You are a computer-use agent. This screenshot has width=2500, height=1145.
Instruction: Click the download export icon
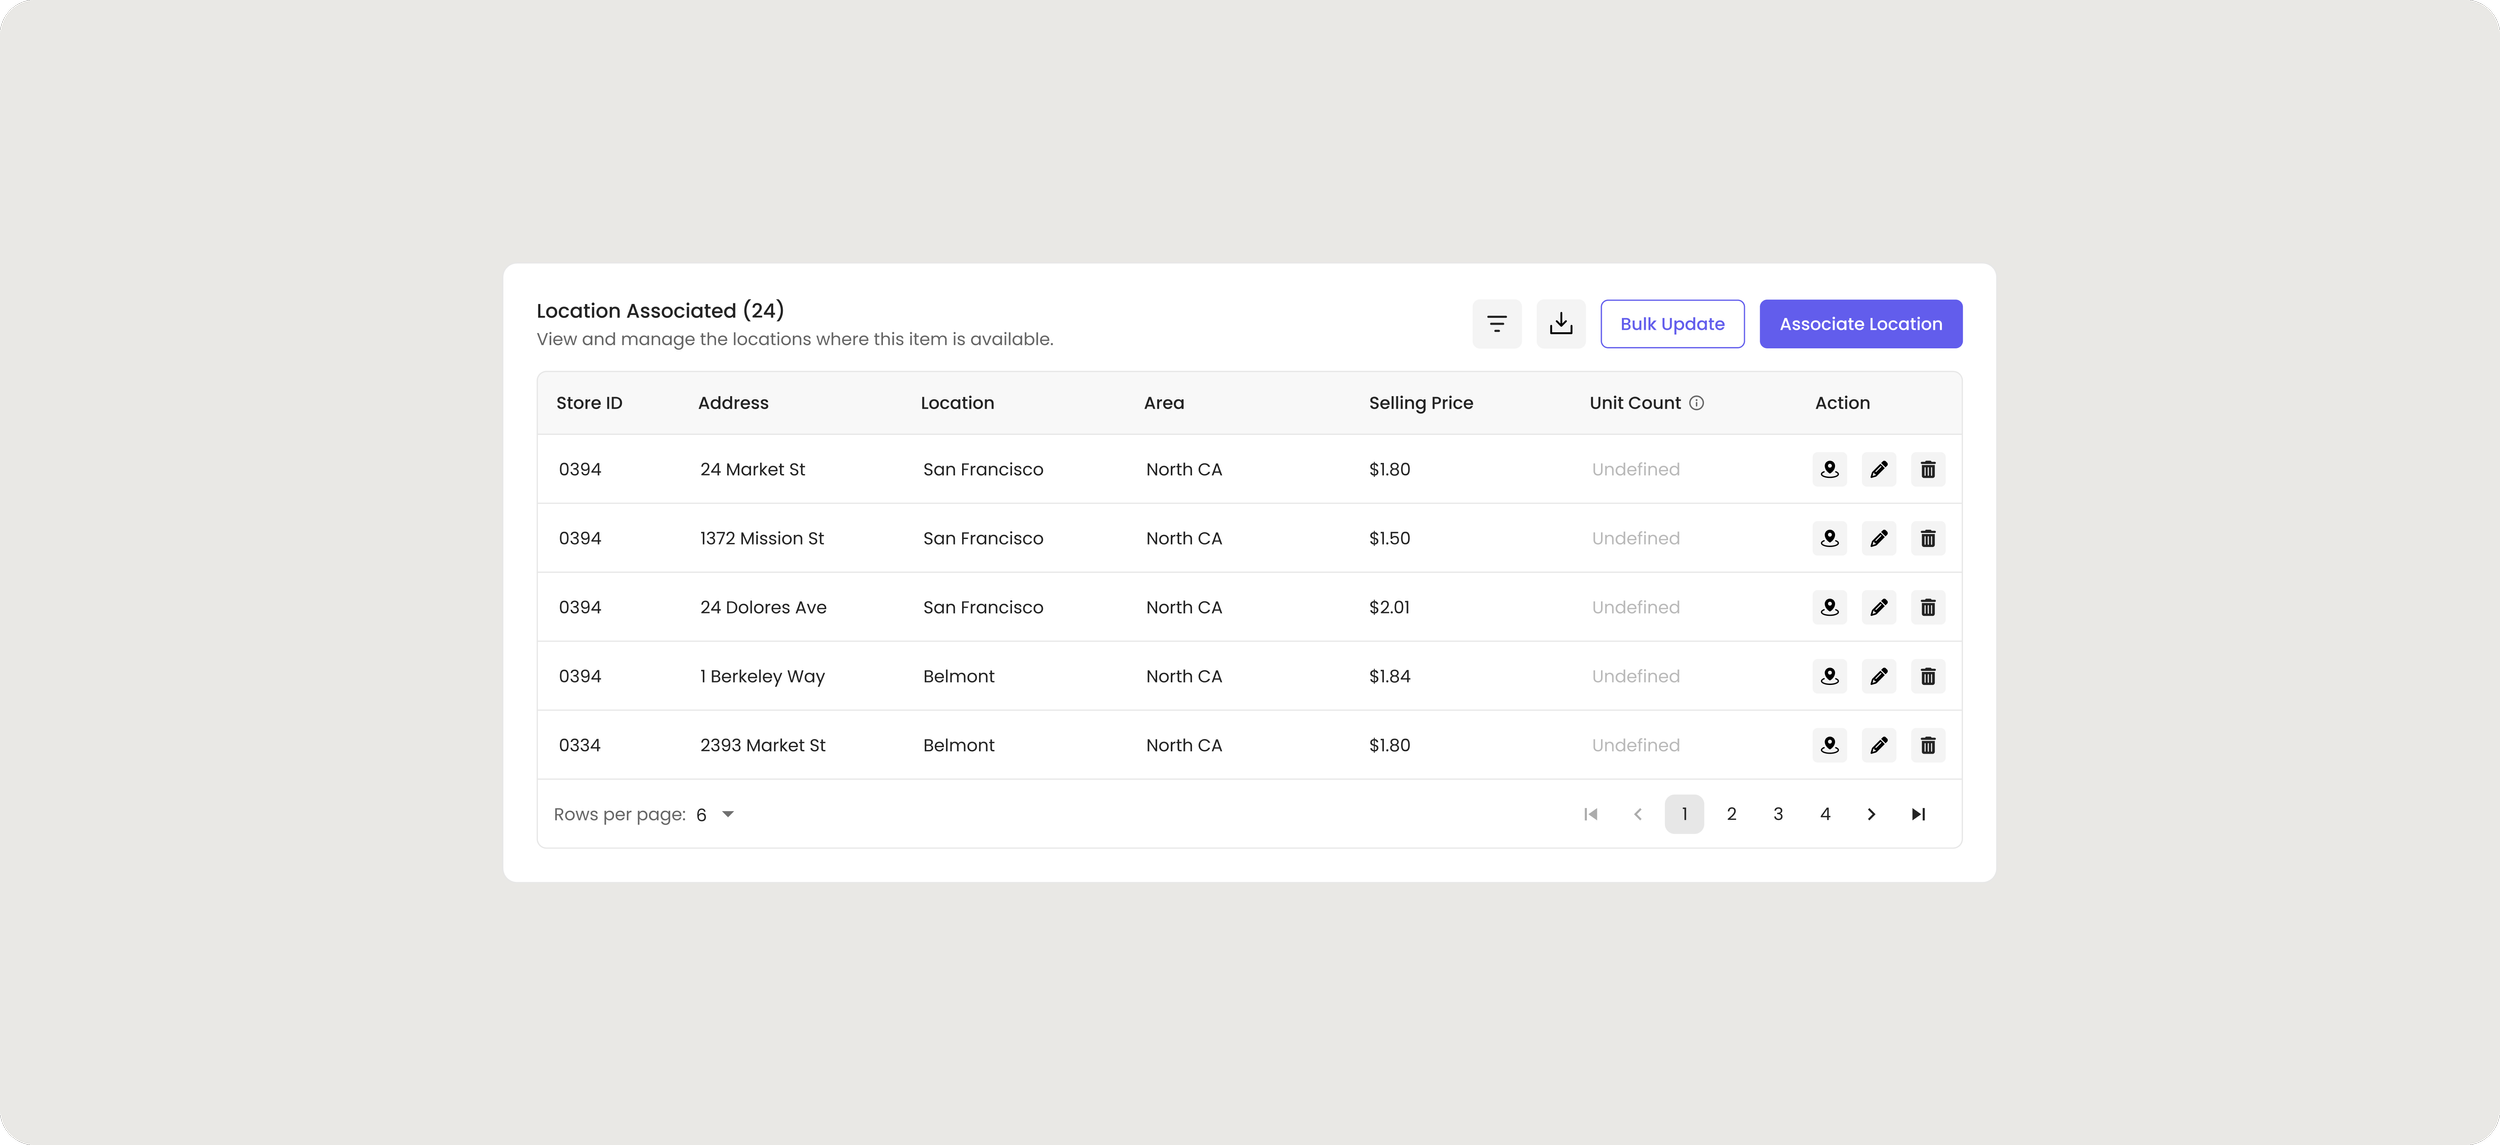pyautogui.click(x=1560, y=324)
